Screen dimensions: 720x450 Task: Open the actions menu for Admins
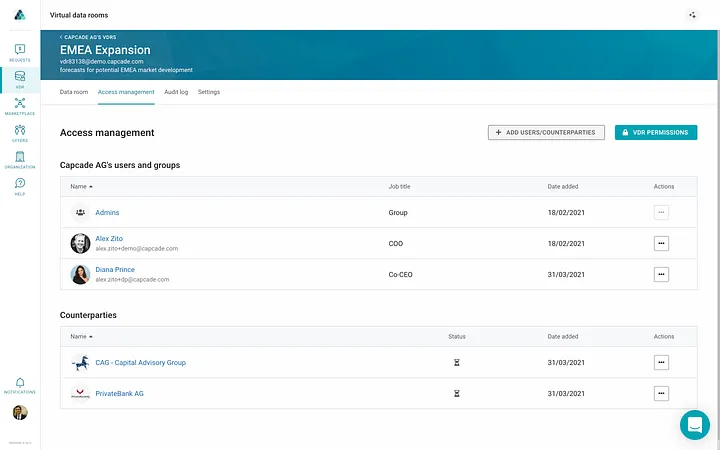661,212
